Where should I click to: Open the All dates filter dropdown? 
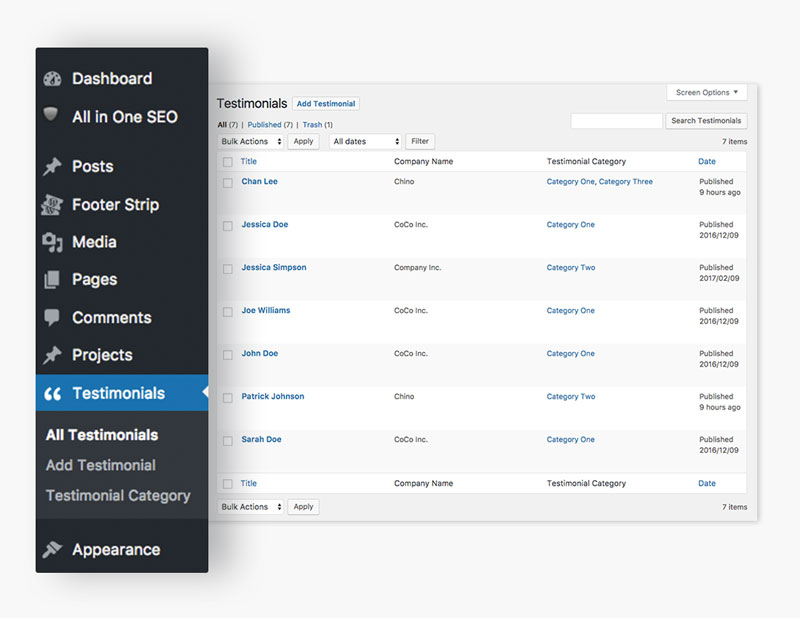point(365,142)
